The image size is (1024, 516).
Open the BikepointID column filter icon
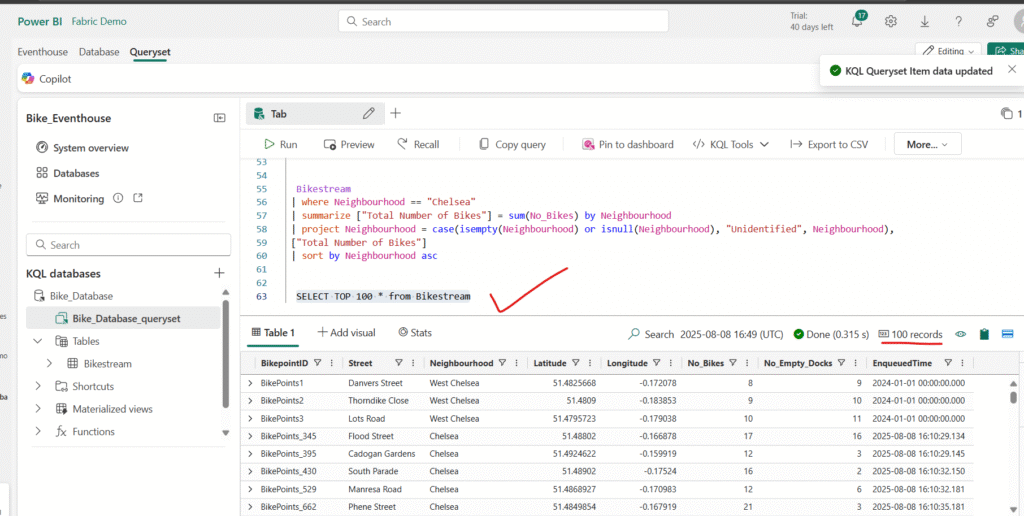318,363
